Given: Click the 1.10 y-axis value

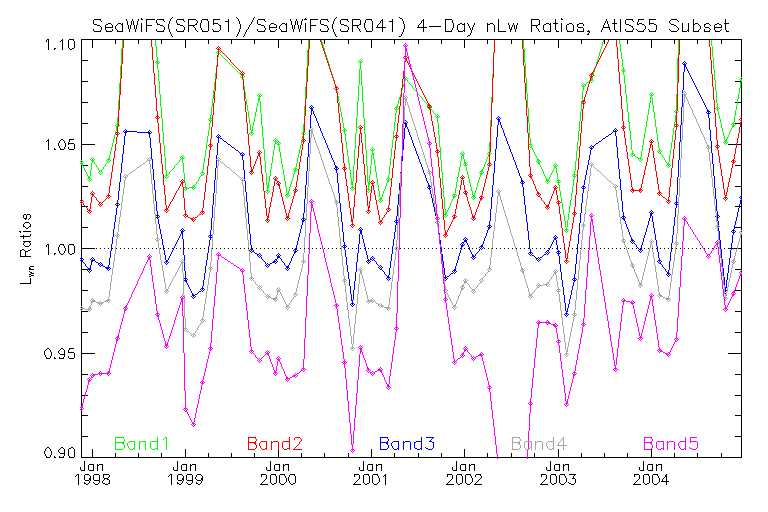Looking at the screenshot, I should pyautogui.click(x=60, y=45).
